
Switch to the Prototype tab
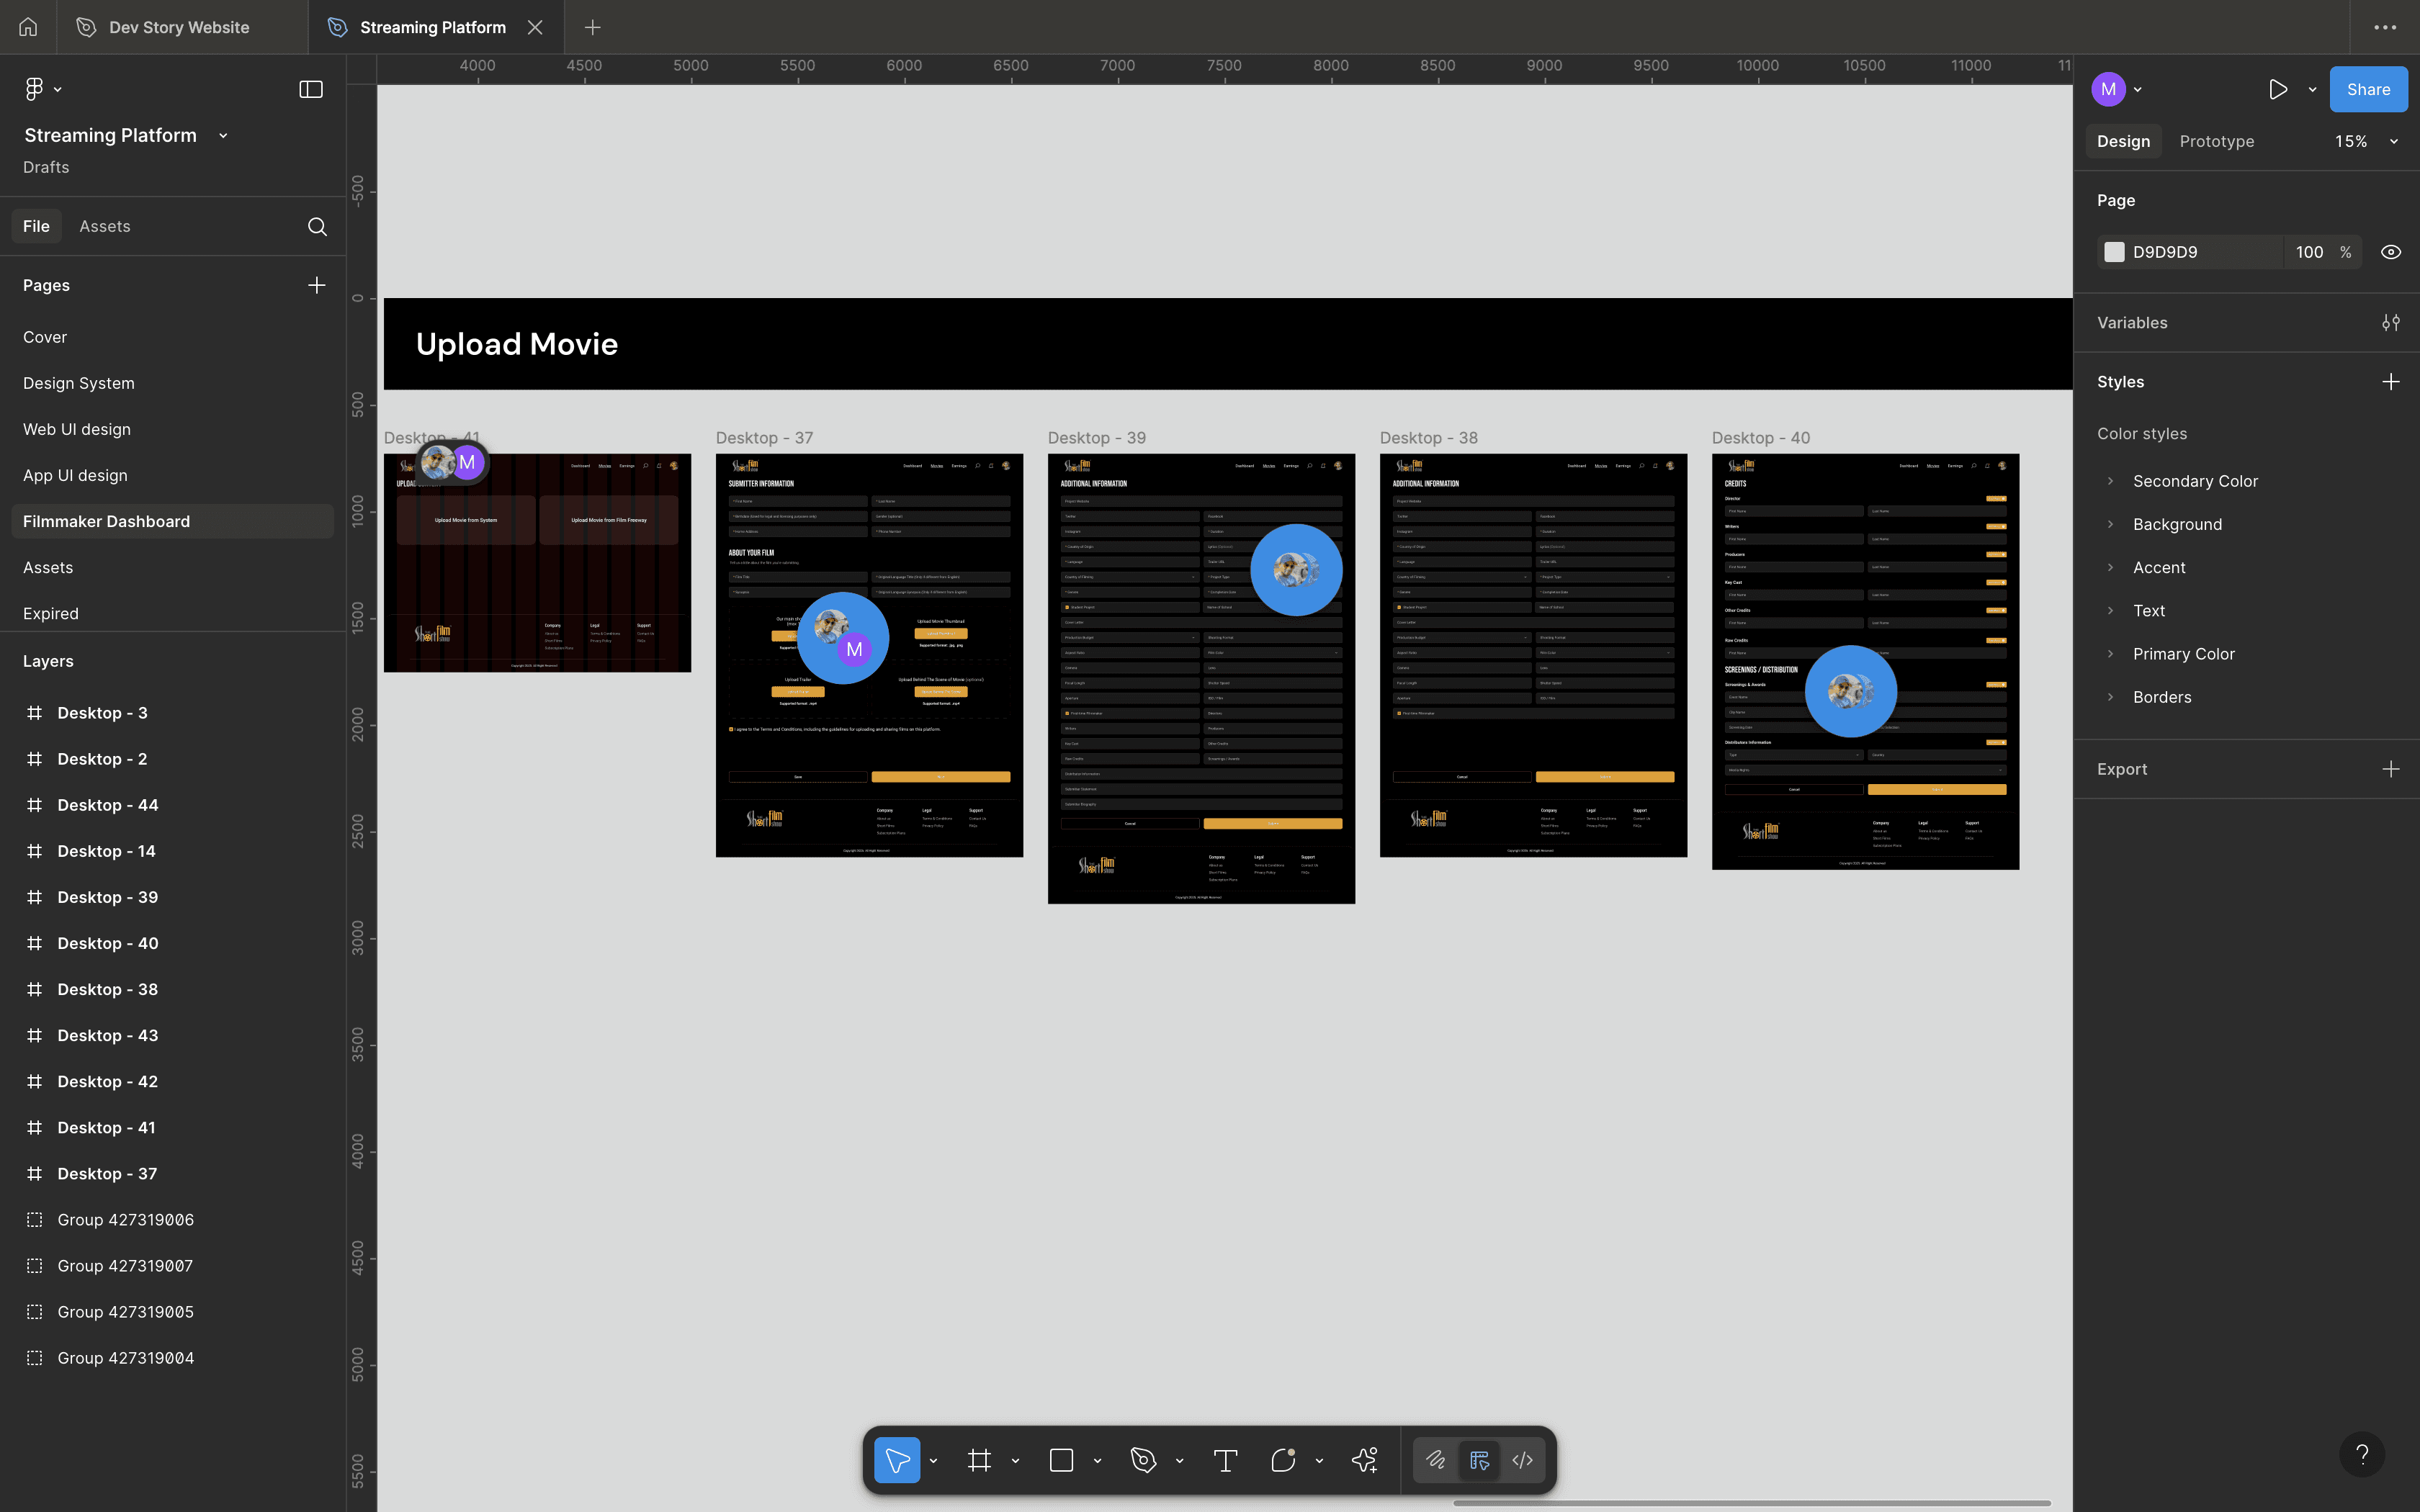click(x=2216, y=142)
